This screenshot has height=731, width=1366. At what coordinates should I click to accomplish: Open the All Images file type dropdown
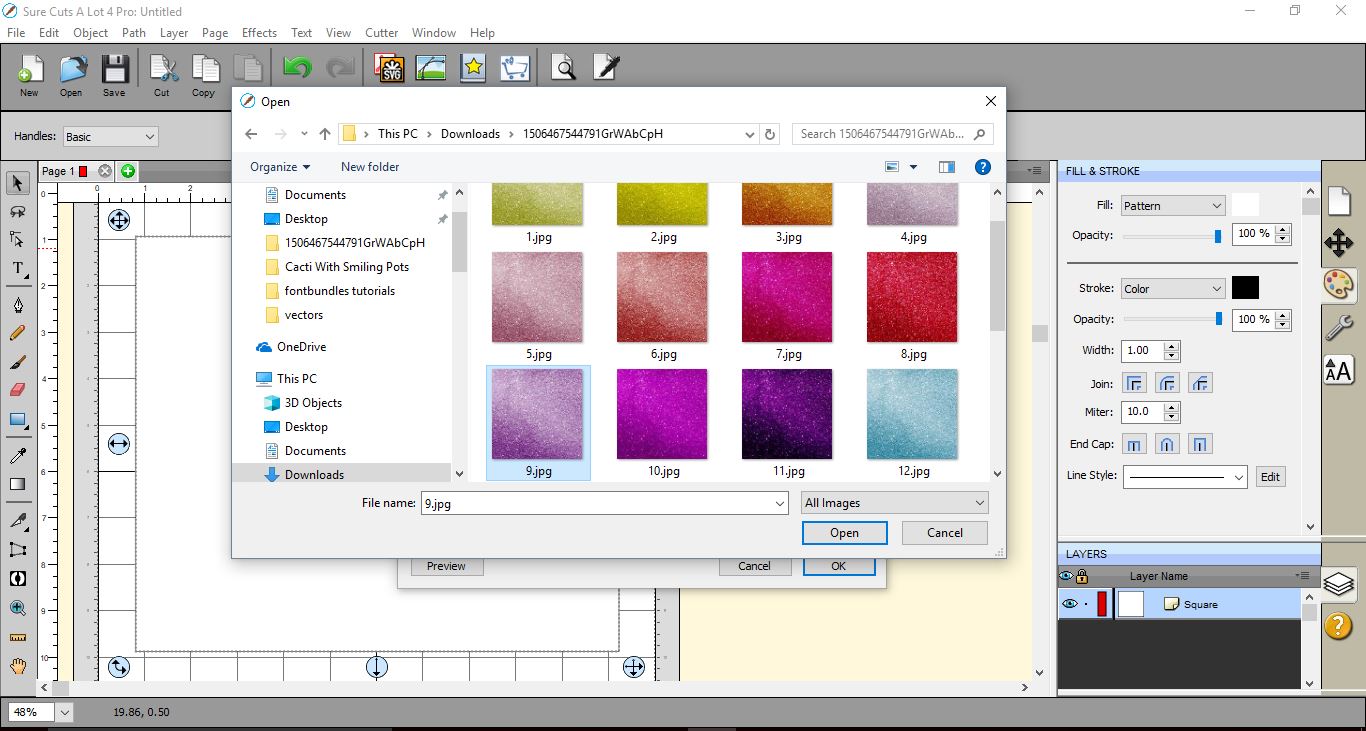point(893,502)
